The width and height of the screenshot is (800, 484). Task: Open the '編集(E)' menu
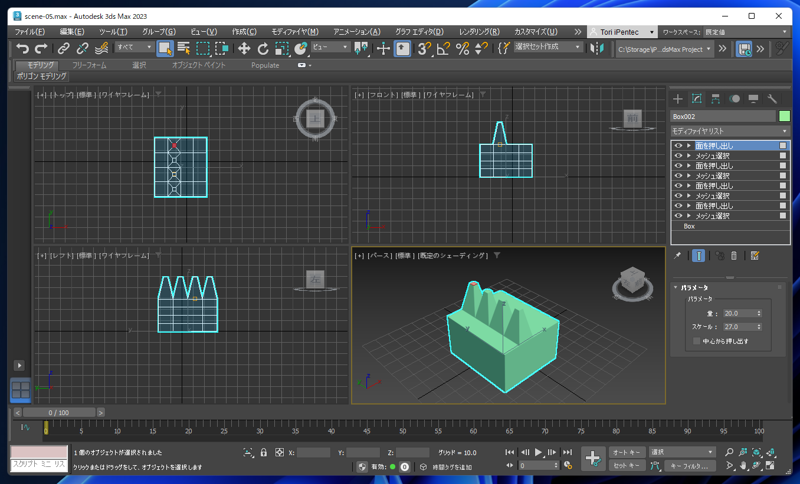click(x=72, y=32)
